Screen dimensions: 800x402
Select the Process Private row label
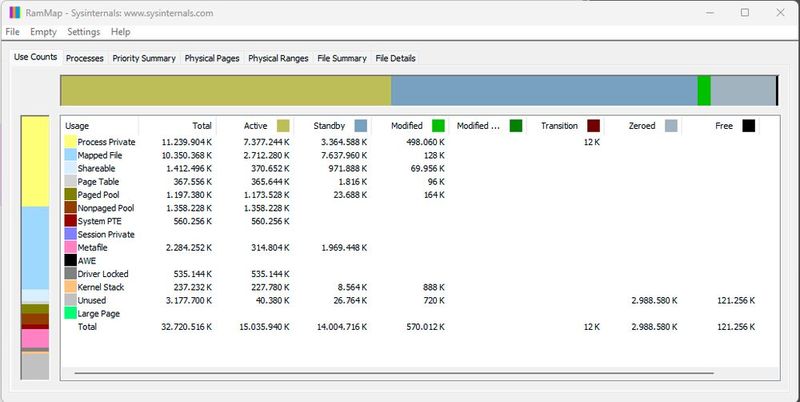point(107,142)
